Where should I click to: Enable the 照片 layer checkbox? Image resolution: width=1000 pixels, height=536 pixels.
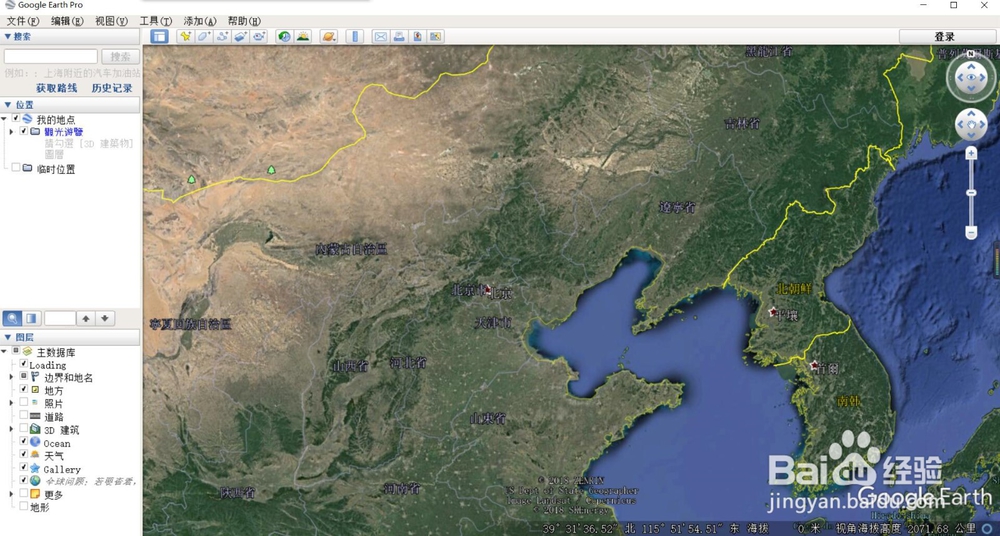[24, 402]
